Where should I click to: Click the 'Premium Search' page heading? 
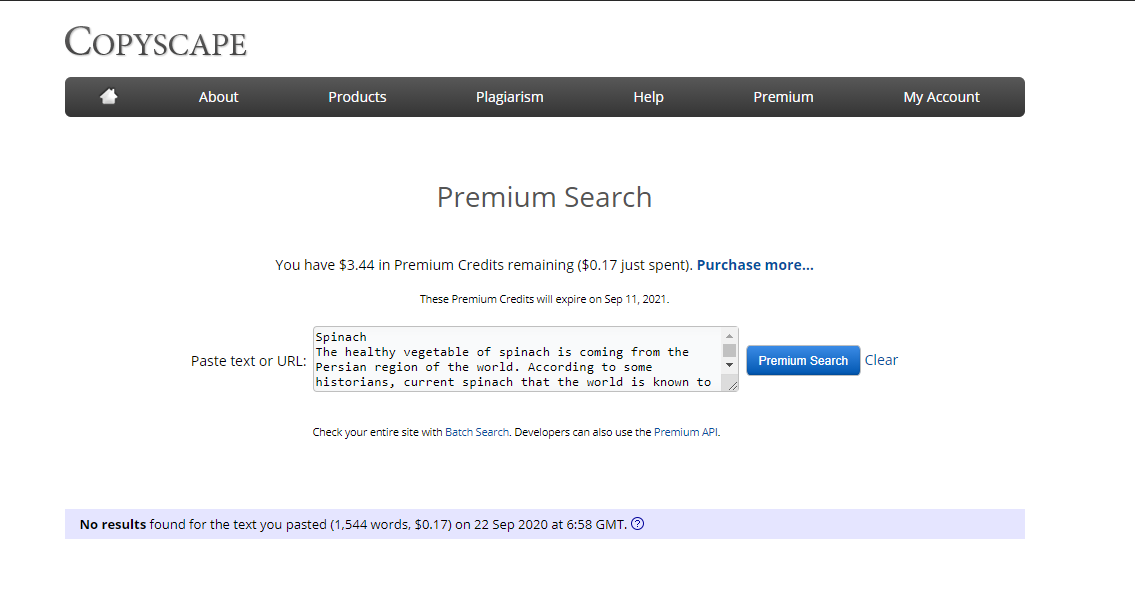pyautogui.click(x=544, y=197)
